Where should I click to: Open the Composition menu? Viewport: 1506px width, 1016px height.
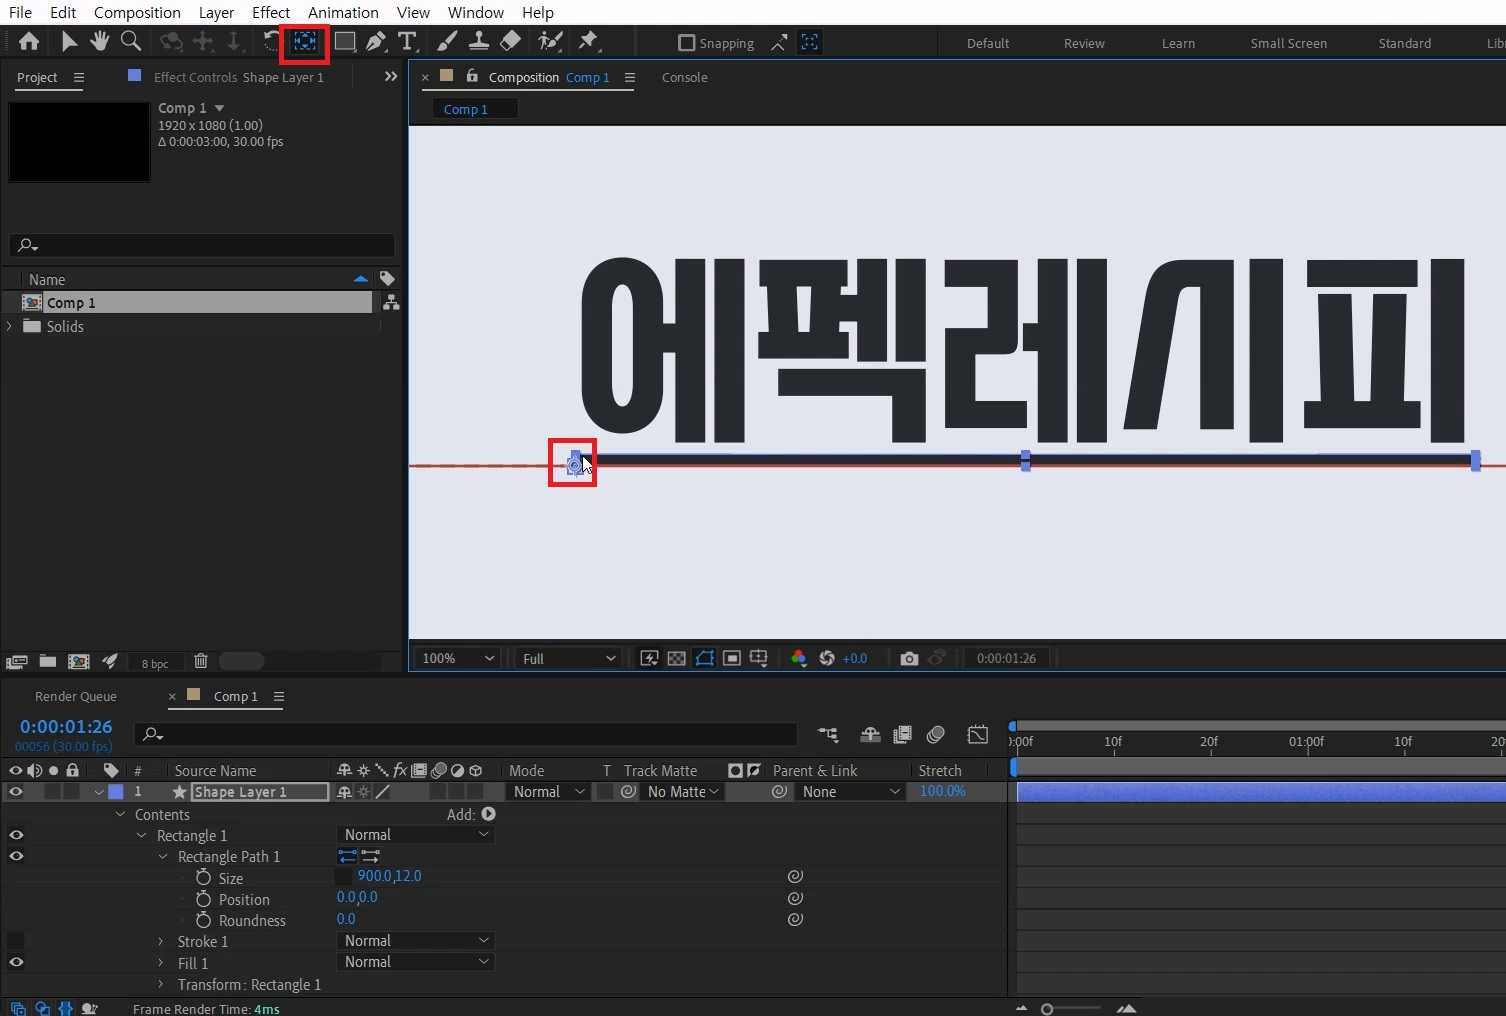tap(137, 12)
